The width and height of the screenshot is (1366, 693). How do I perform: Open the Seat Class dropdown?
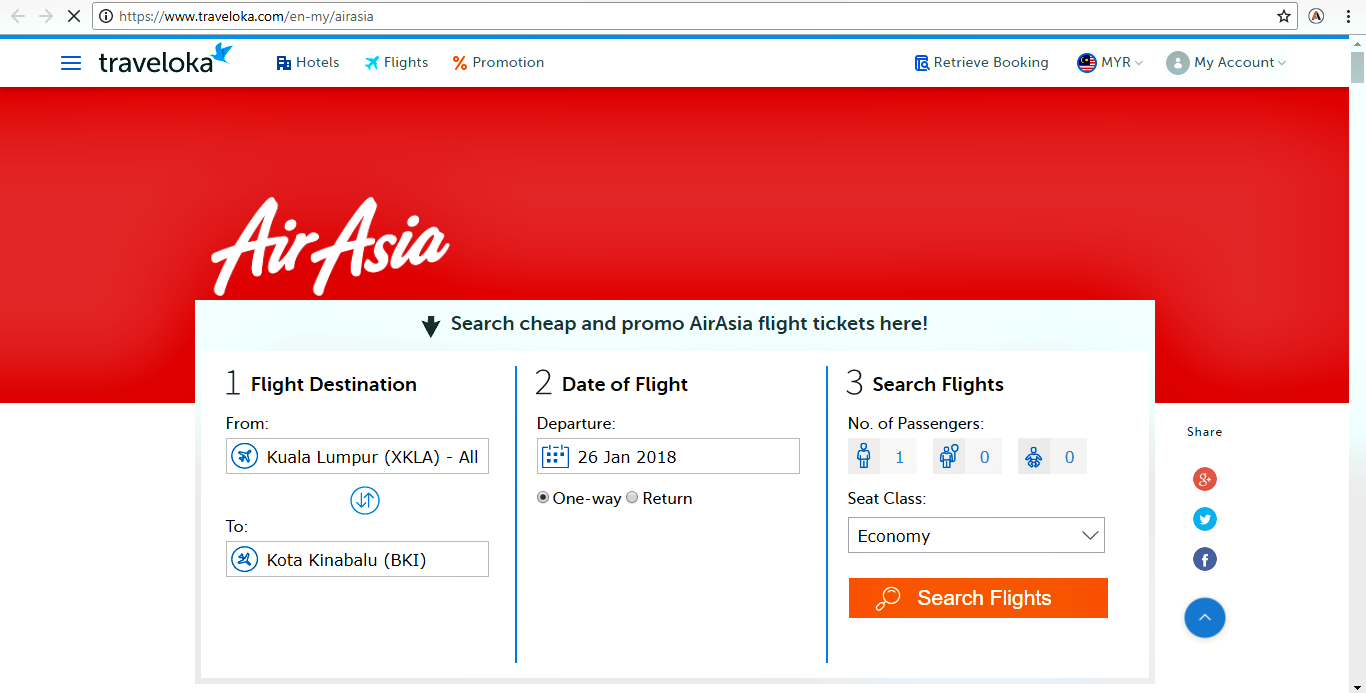click(x=976, y=535)
